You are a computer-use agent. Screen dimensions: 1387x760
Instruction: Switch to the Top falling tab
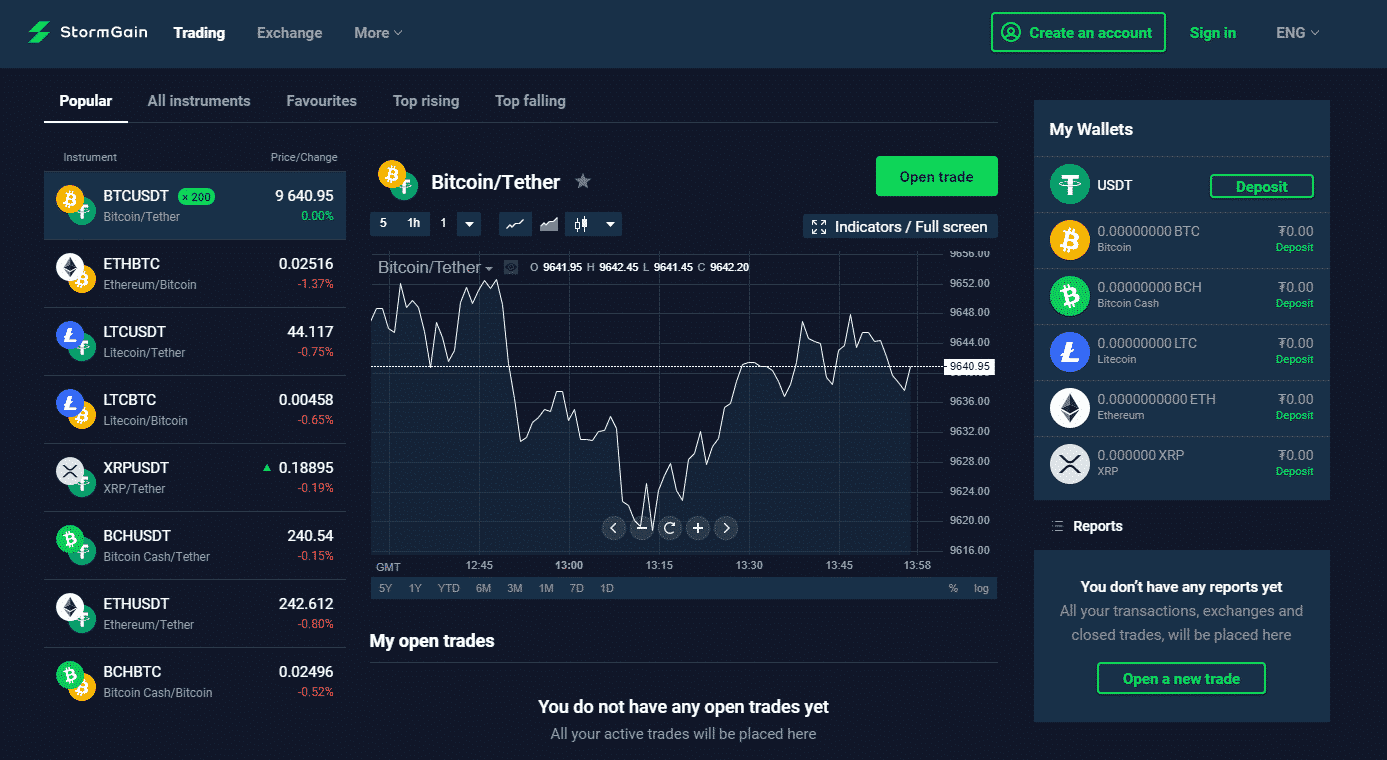click(530, 101)
